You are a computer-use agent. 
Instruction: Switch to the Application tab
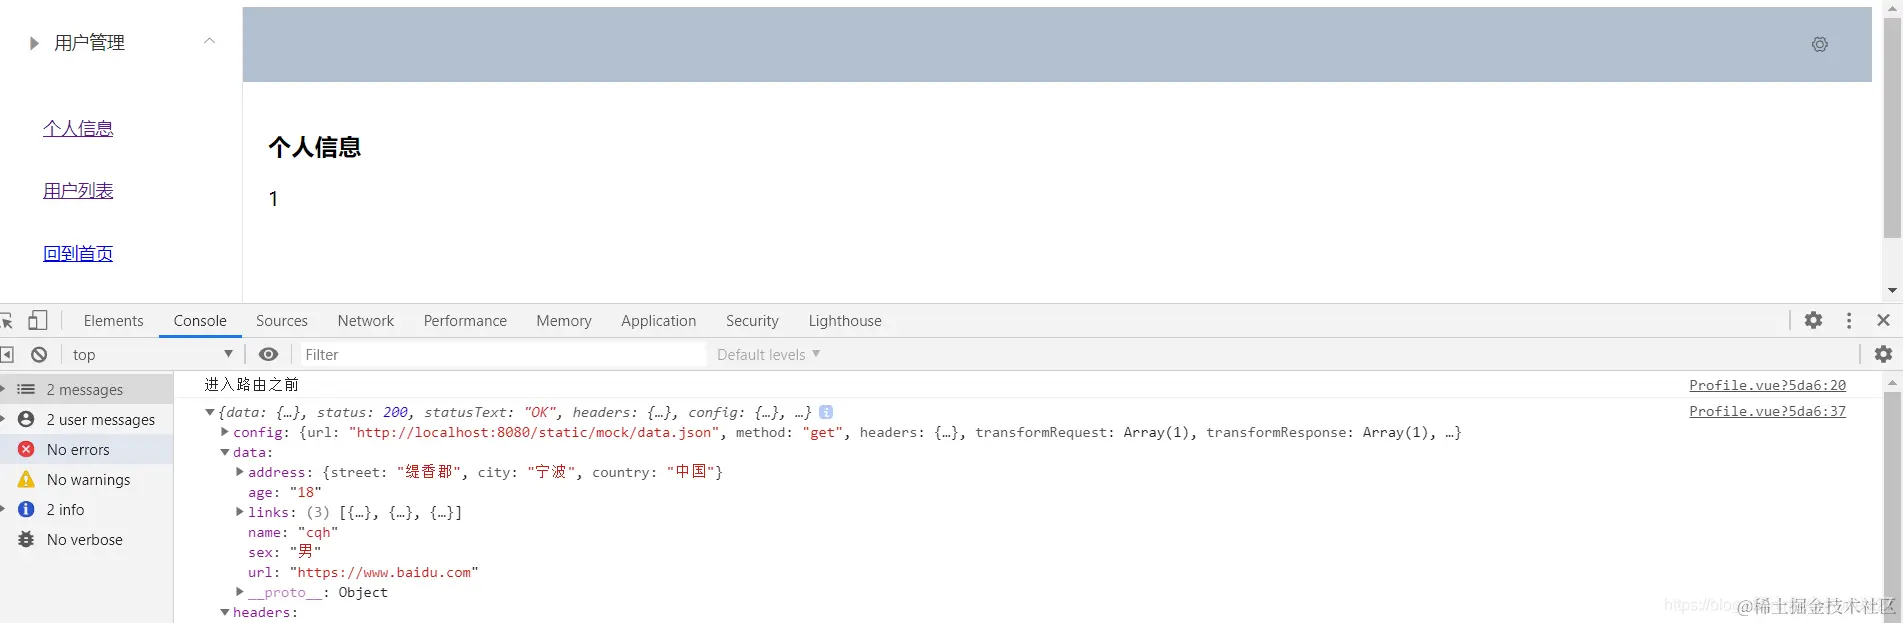point(658,321)
